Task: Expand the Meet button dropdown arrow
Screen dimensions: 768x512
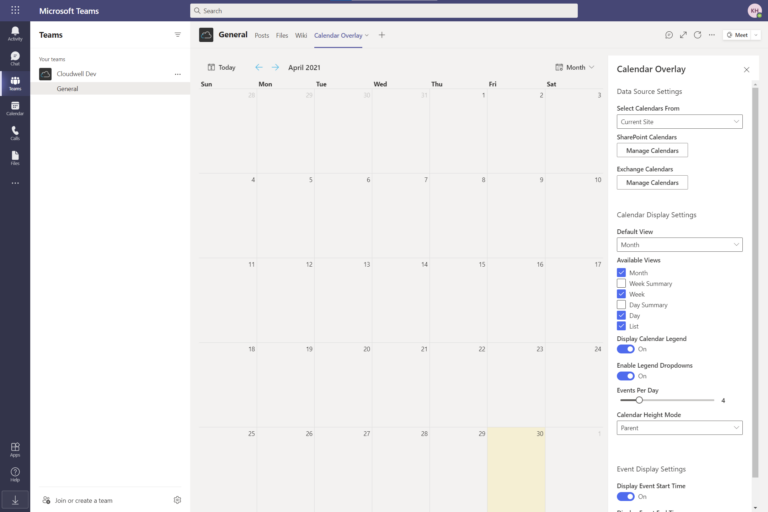Action: pos(756,35)
